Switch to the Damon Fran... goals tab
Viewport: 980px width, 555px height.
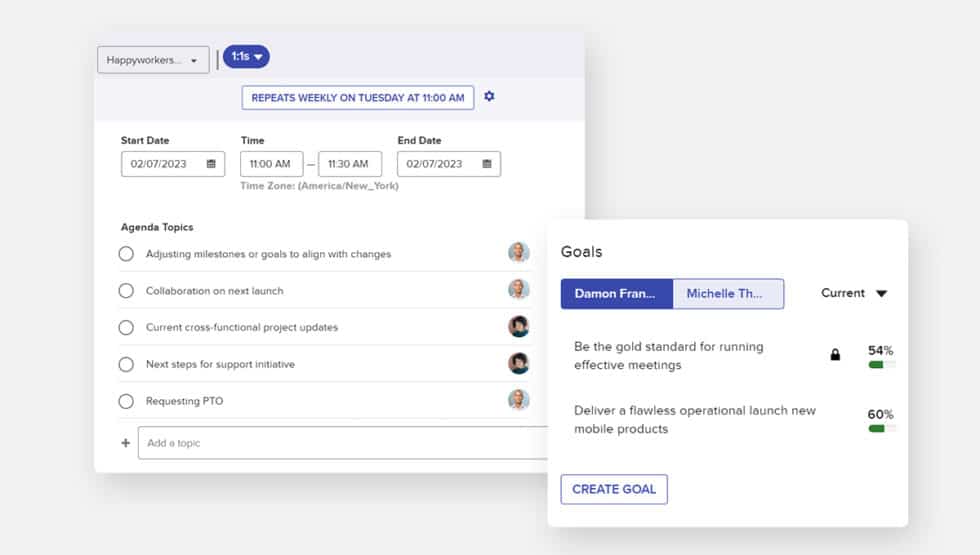pyautogui.click(x=616, y=293)
